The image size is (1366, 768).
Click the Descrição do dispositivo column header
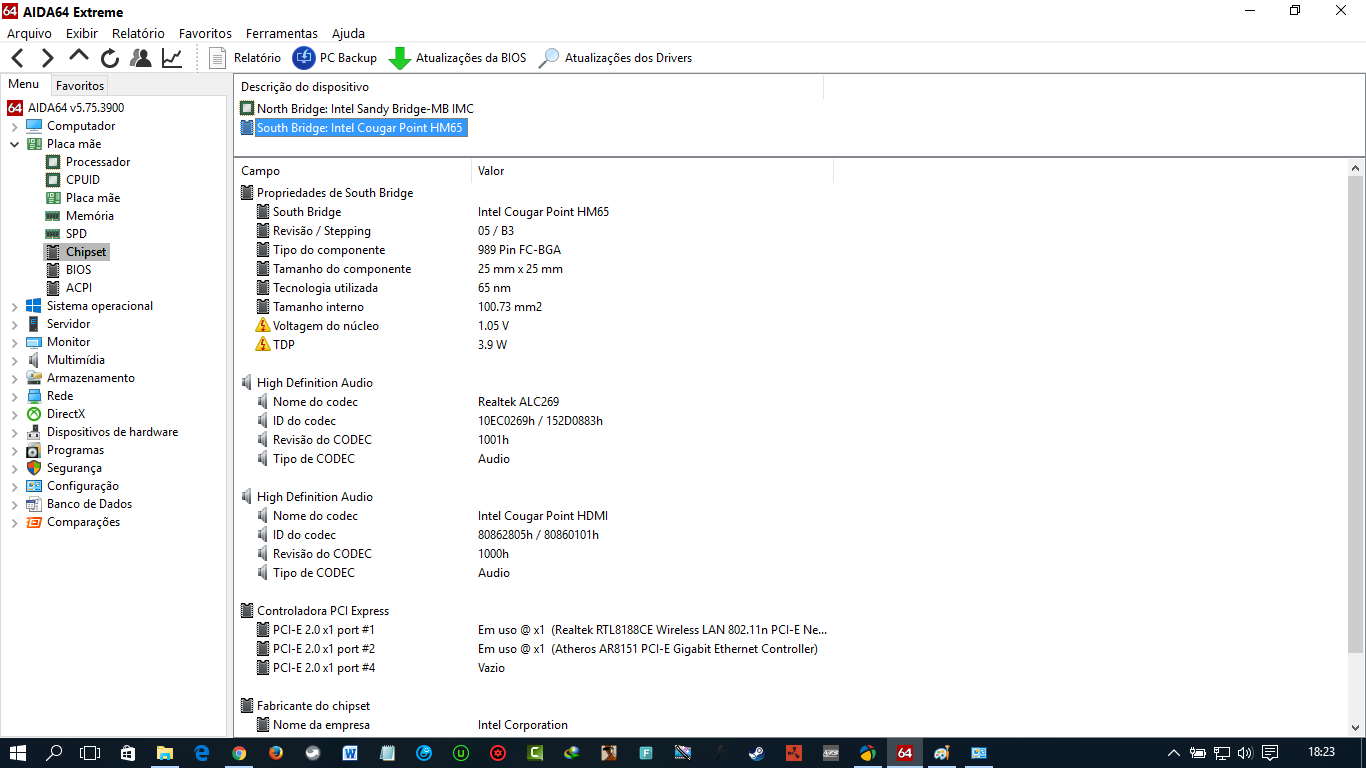[x=529, y=87]
